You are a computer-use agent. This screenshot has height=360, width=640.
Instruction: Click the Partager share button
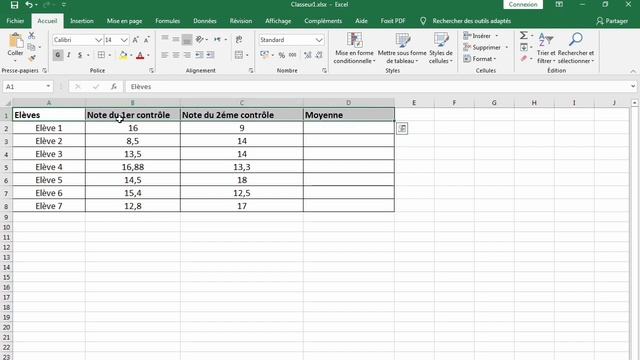[x=612, y=21]
